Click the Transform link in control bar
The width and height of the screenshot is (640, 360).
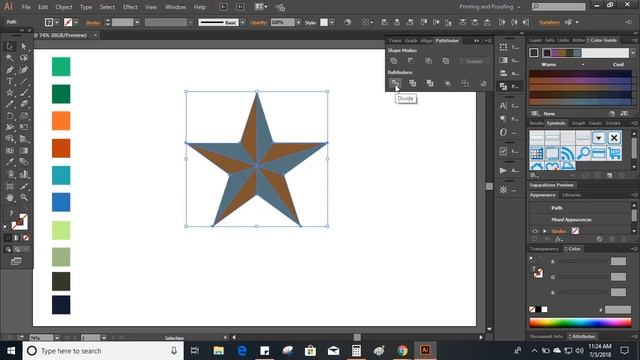(549, 22)
